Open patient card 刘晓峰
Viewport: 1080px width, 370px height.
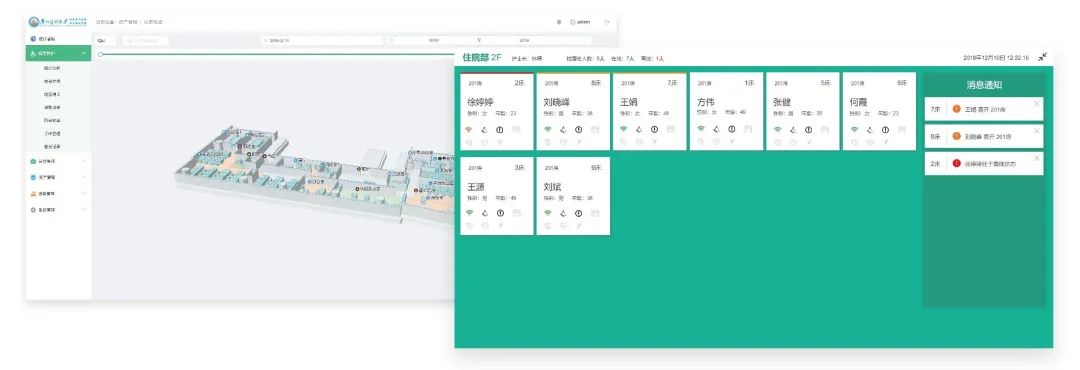point(573,111)
